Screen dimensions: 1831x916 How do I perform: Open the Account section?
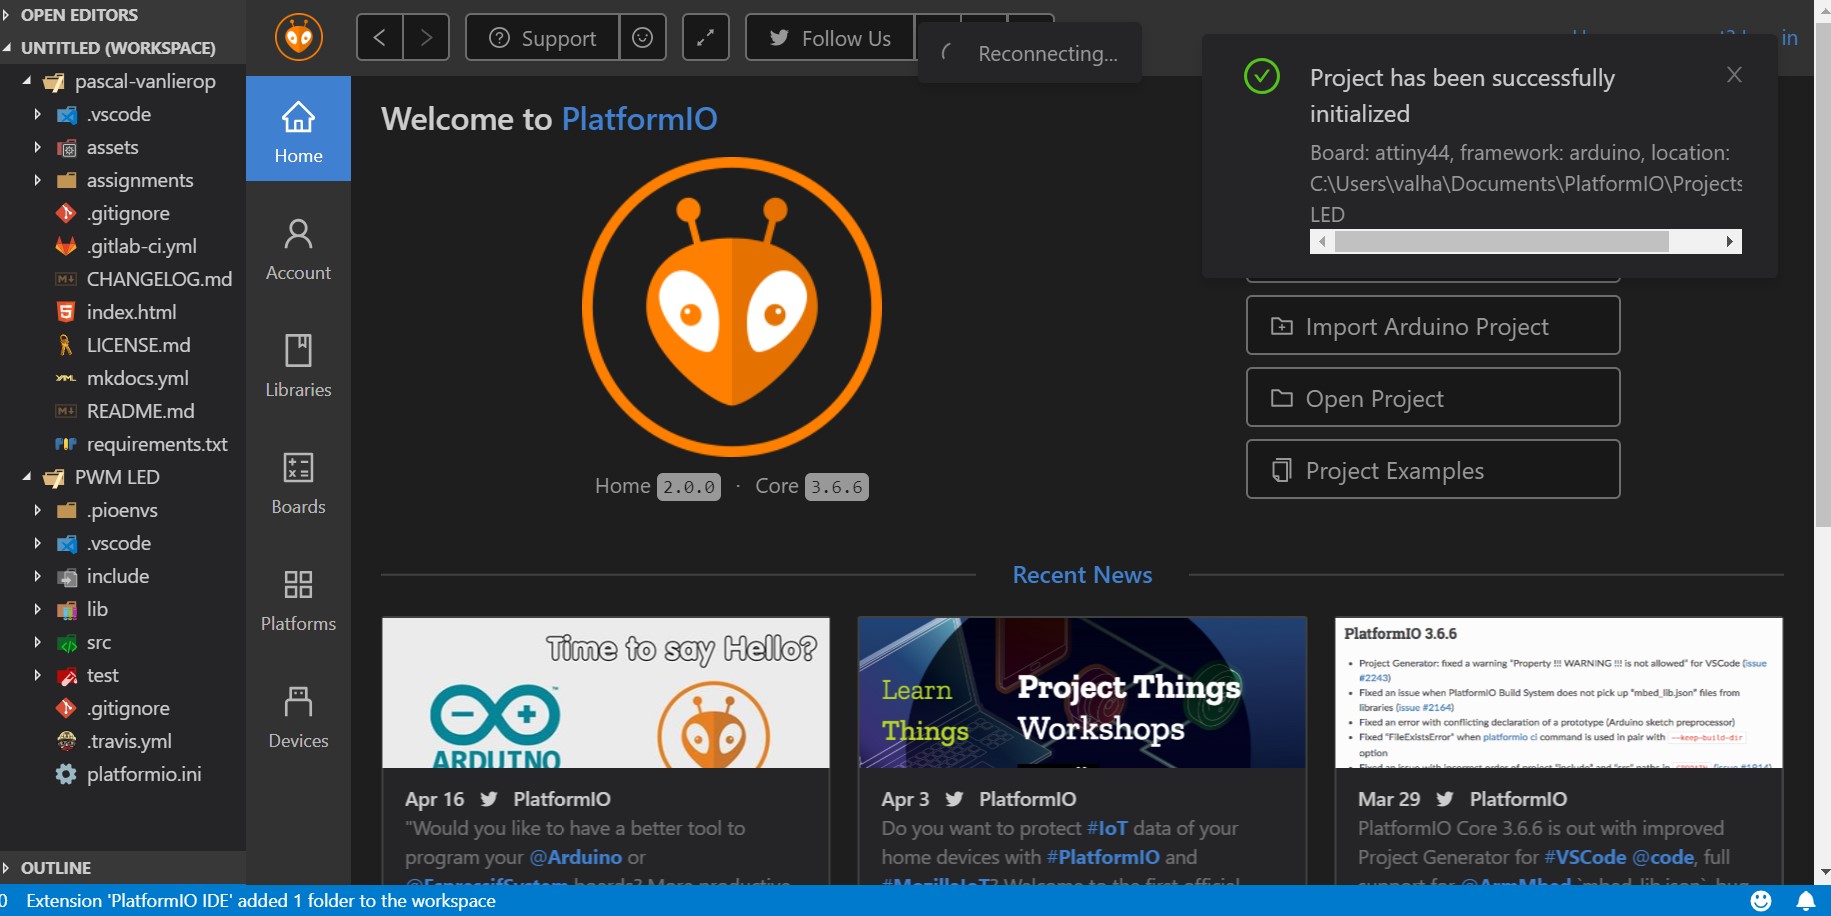click(x=298, y=250)
